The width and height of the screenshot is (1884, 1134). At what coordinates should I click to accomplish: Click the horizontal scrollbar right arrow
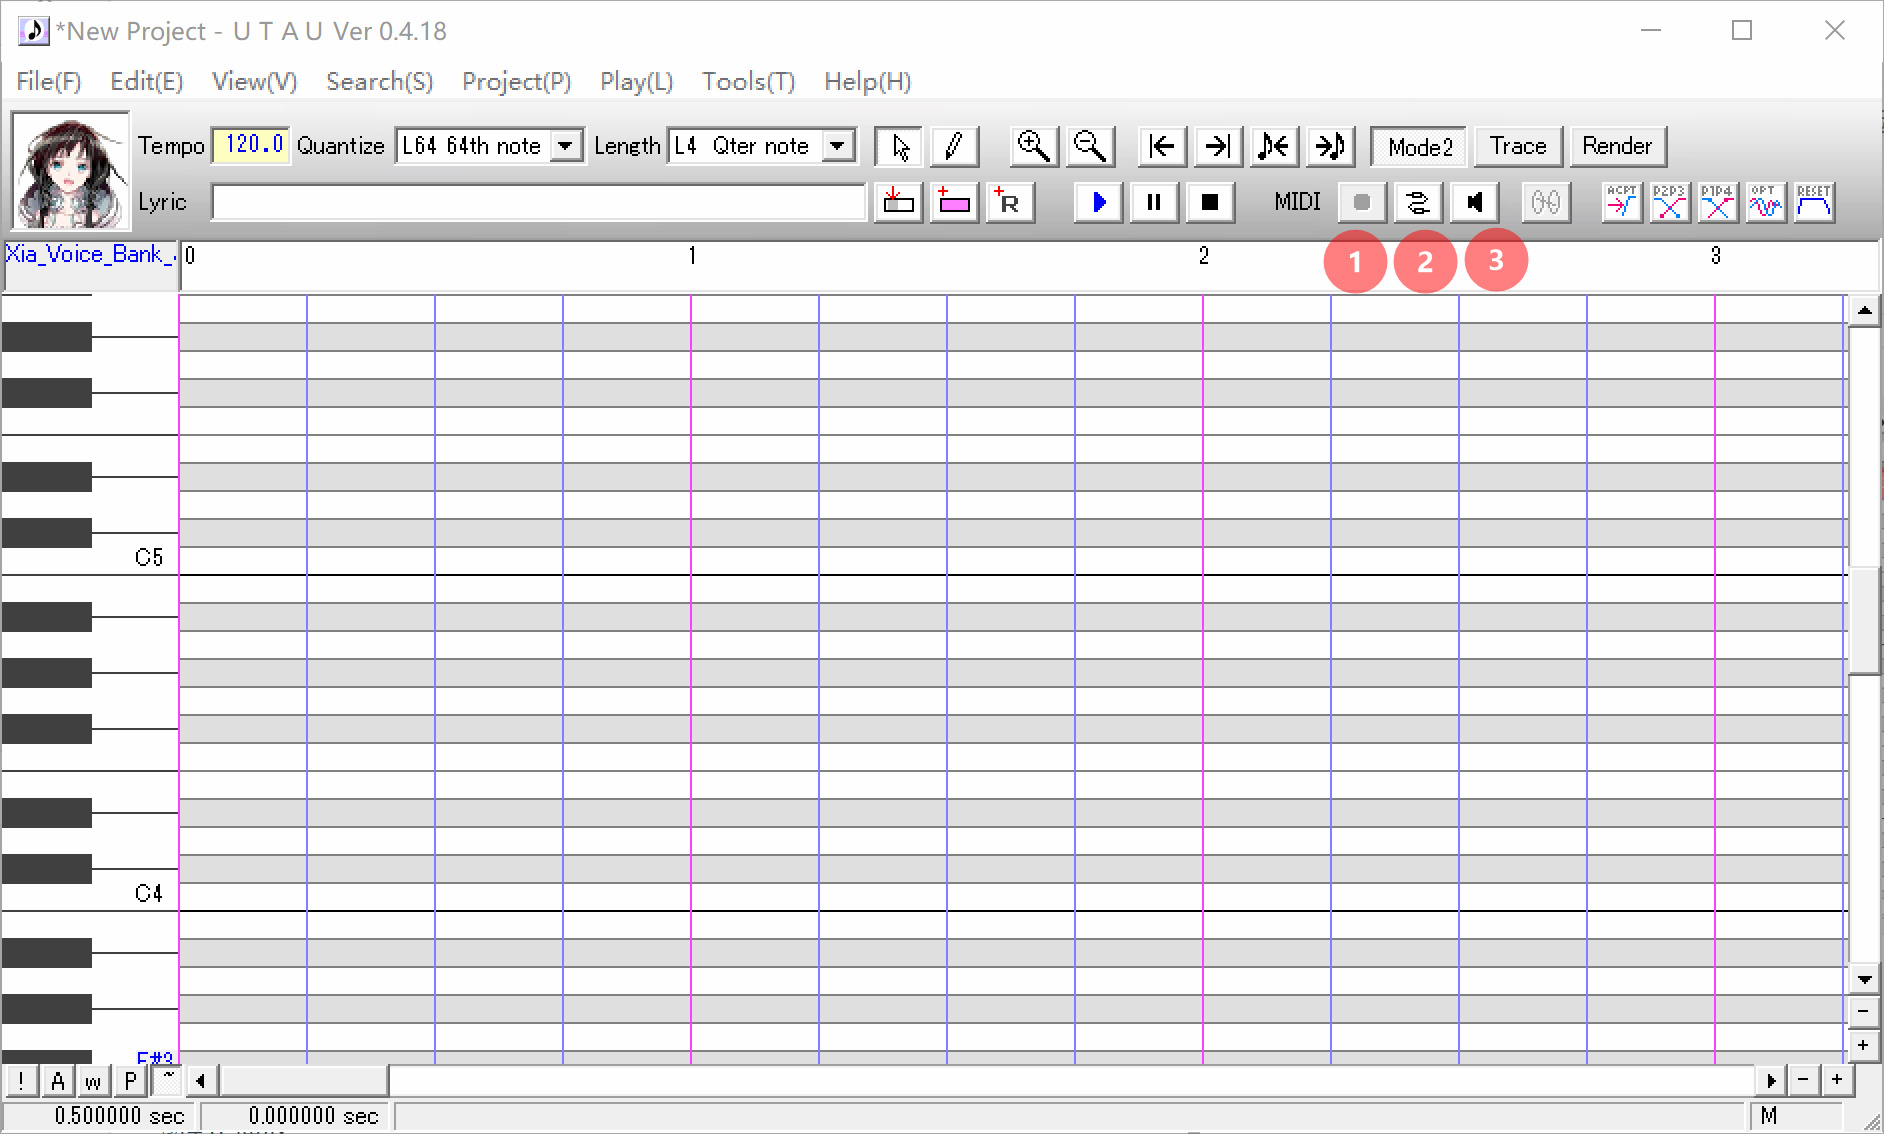1771,1081
